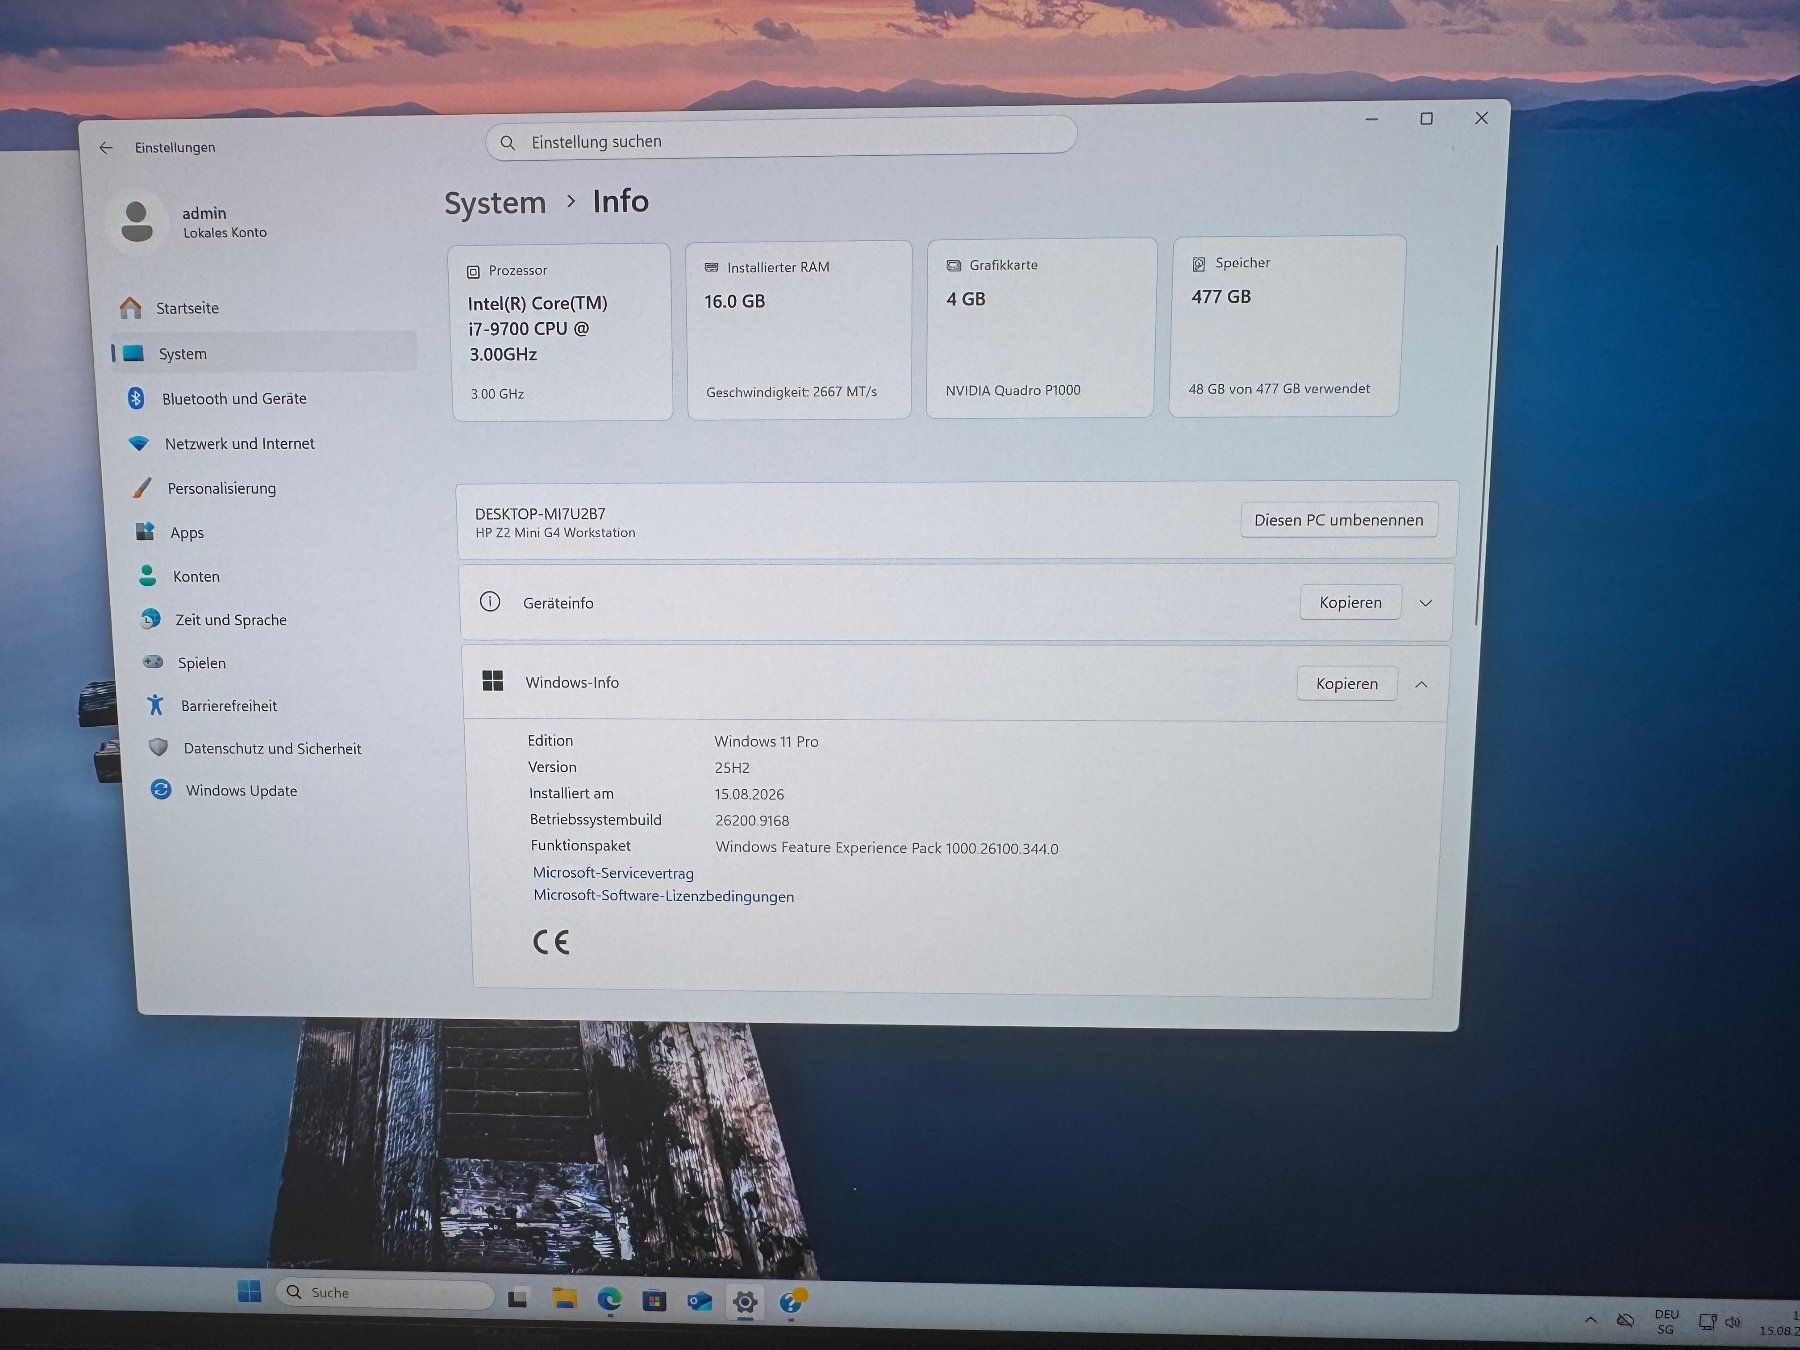Click System in the breadcrumb
Image resolution: width=1800 pixels, height=1350 pixels.
(495, 203)
